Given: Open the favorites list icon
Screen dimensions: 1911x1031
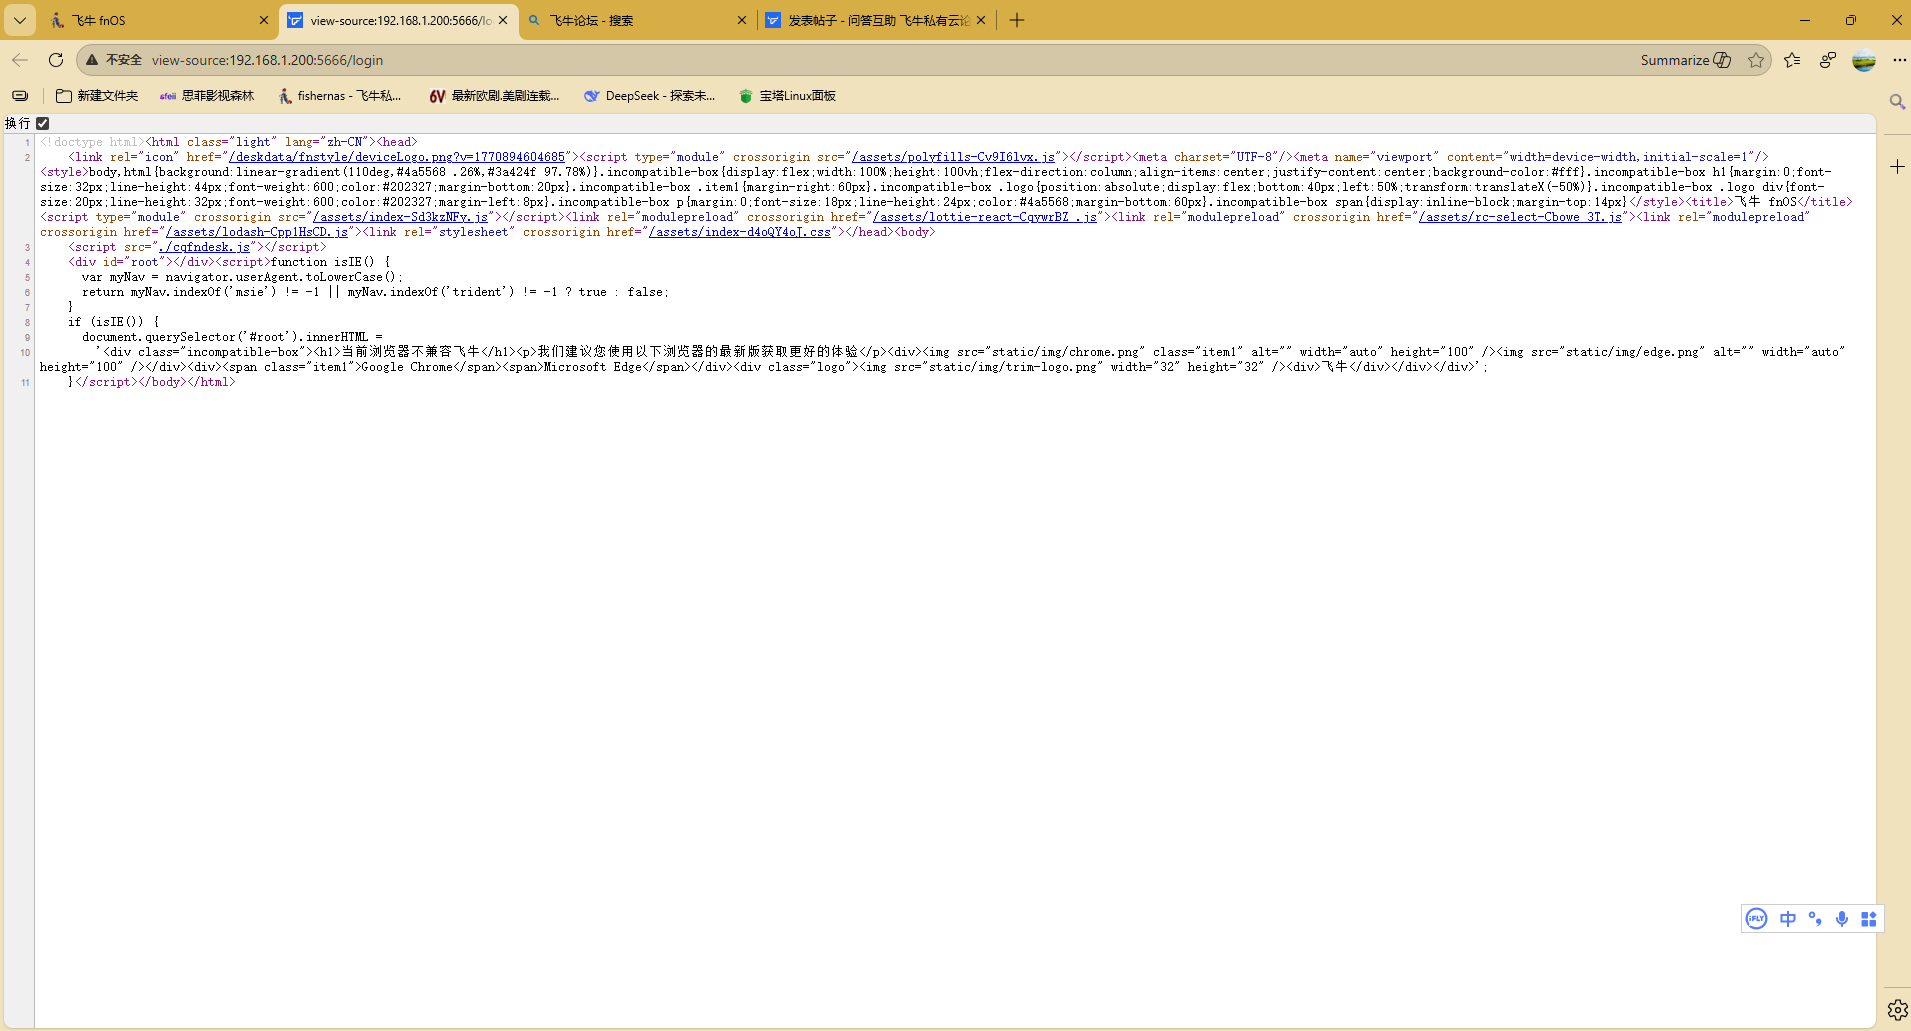Looking at the screenshot, I should (1792, 60).
